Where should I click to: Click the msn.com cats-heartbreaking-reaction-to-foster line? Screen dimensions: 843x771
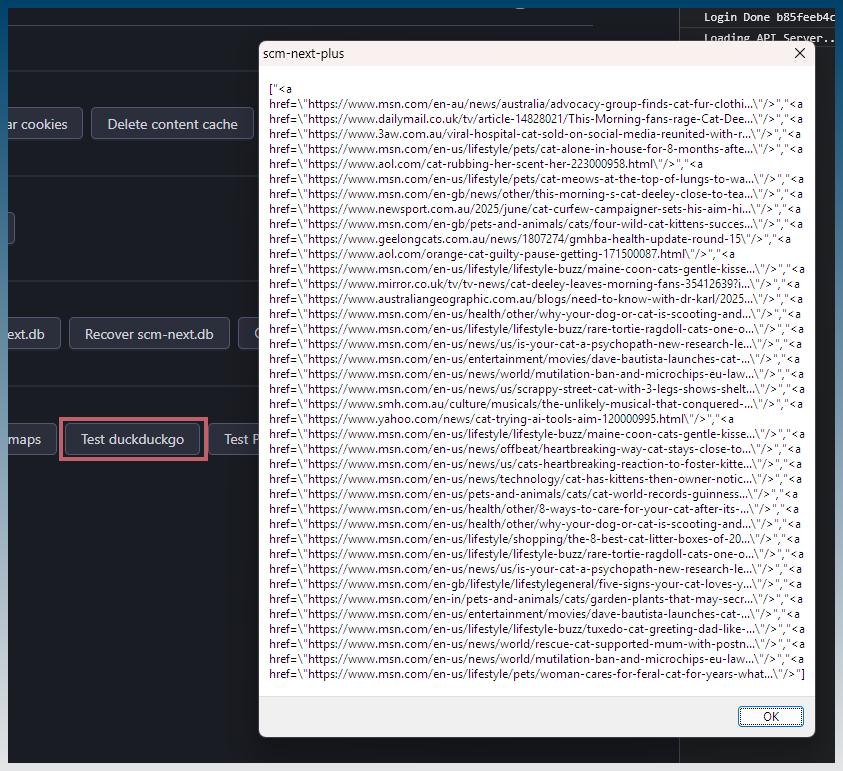pyautogui.click(x=535, y=464)
